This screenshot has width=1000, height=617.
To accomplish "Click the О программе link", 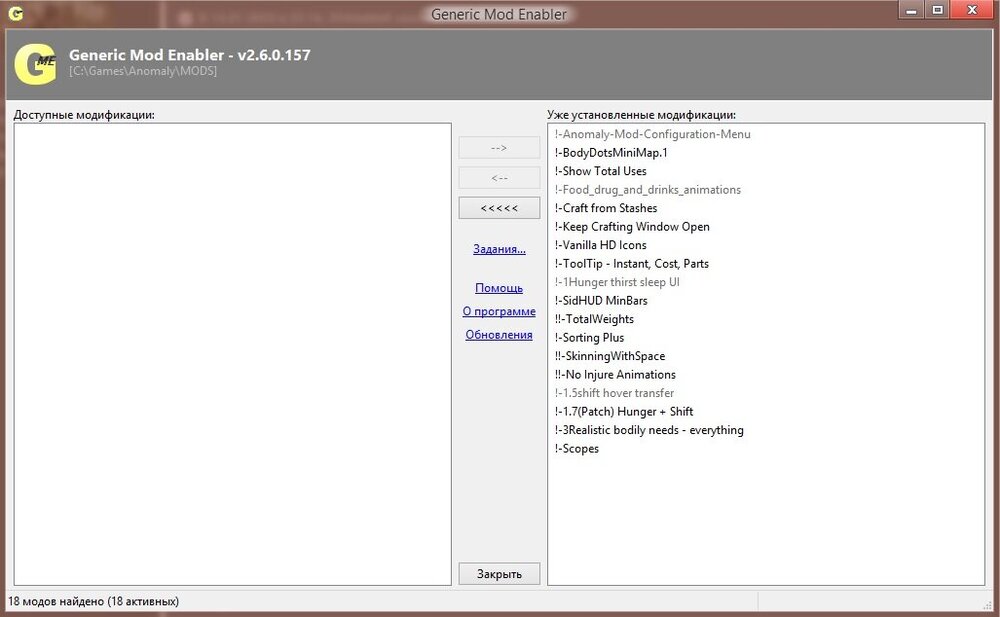I will (x=499, y=311).
